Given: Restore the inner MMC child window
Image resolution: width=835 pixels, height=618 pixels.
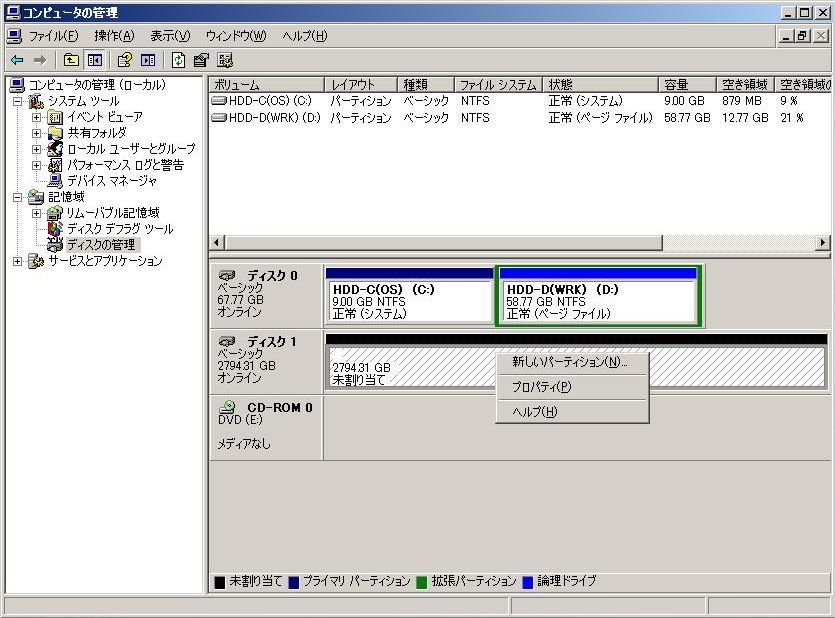Looking at the screenshot, I should (802, 36).
